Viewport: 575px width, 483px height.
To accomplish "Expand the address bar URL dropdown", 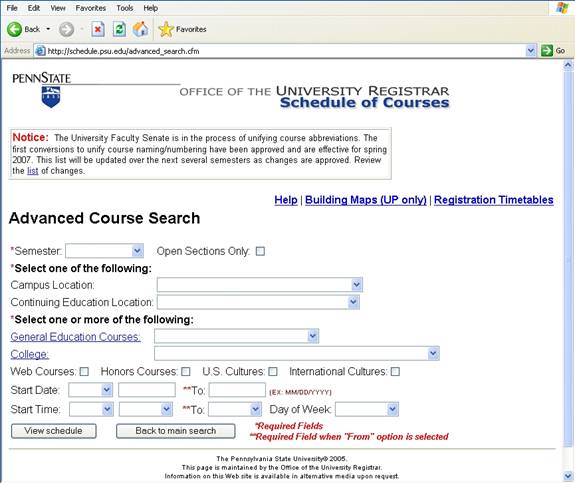I will [x=531, y=51].
